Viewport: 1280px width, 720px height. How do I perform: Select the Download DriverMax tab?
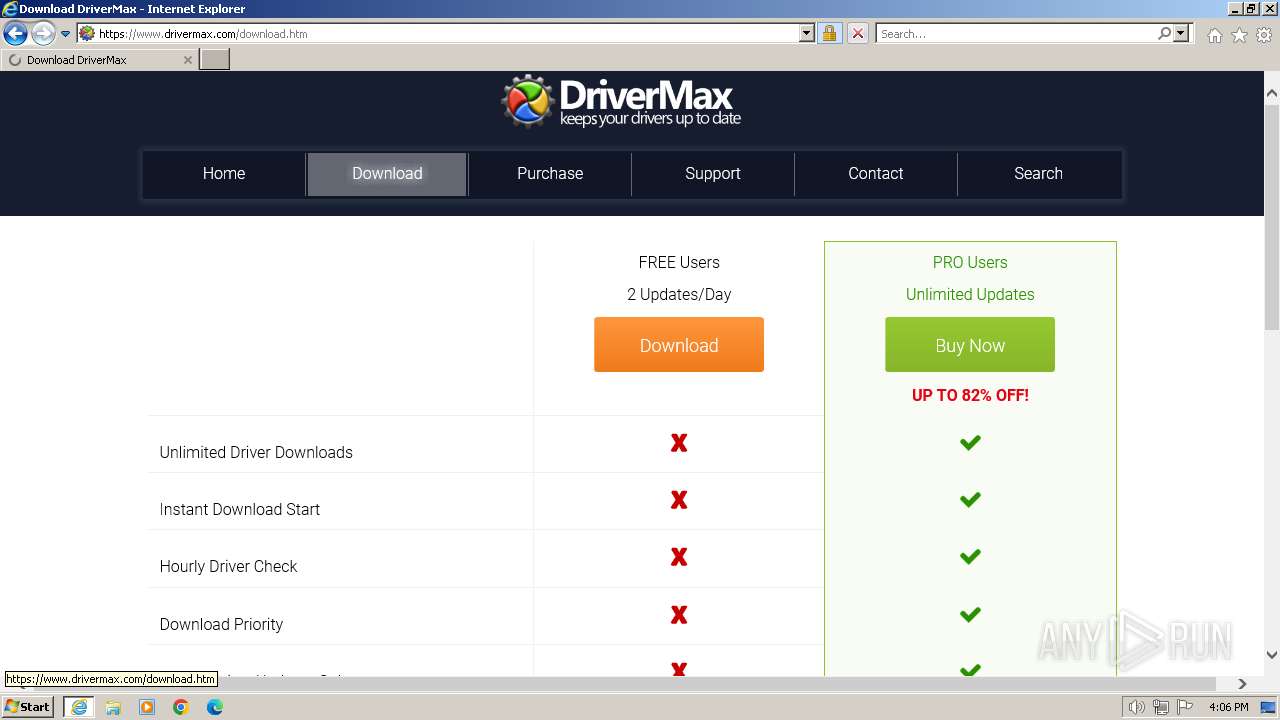[x=99, y=60]
